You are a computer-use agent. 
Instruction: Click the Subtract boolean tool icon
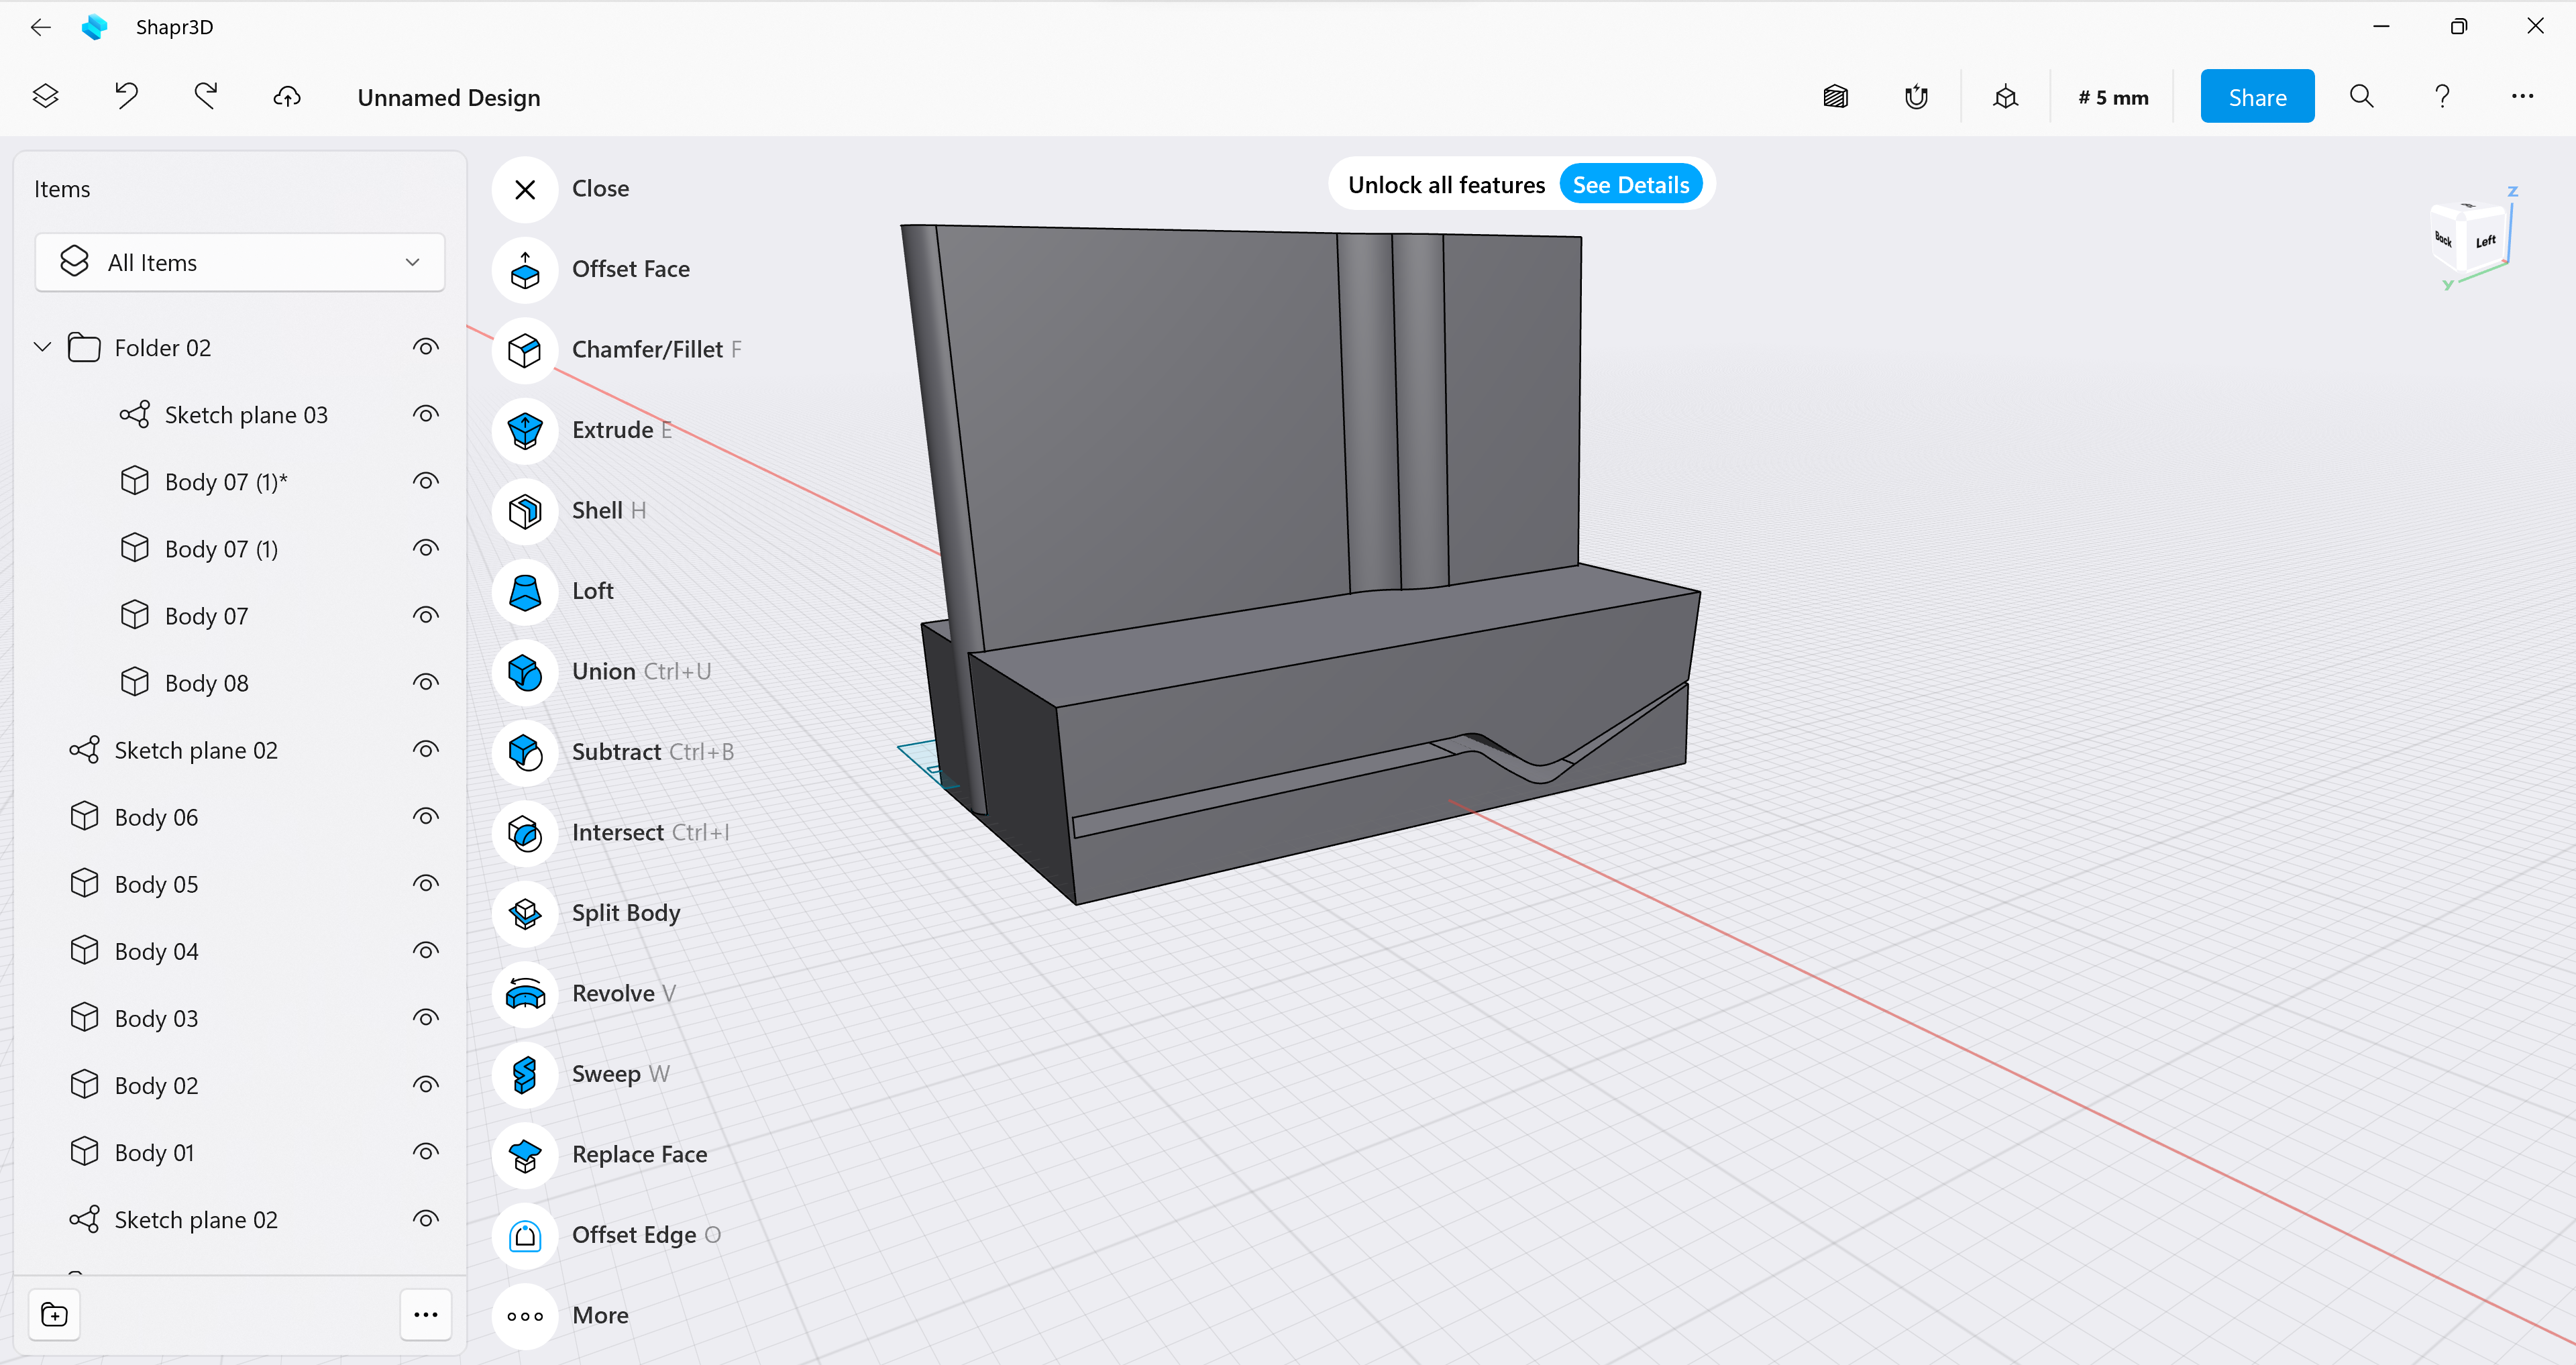pyautogui.click(x=524, y=752)
